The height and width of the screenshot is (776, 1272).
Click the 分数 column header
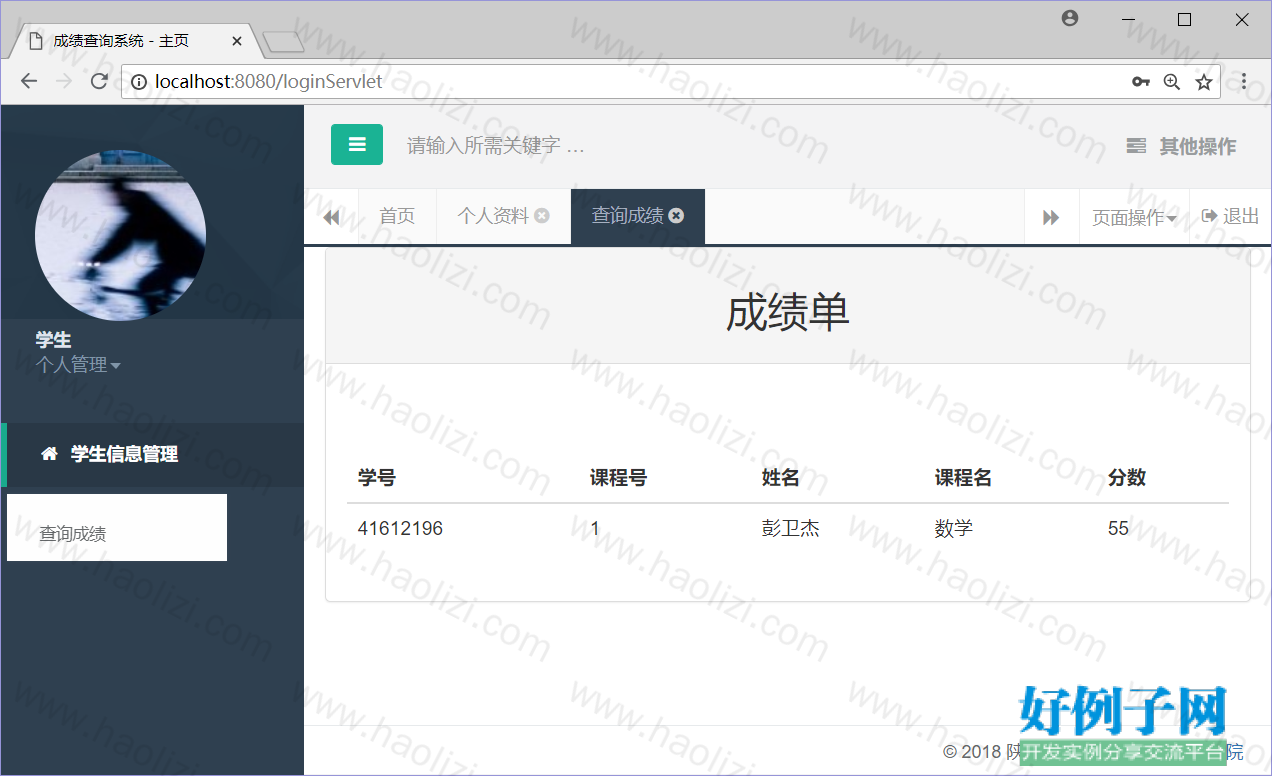pyautogui.click(x=1127, y=478)
